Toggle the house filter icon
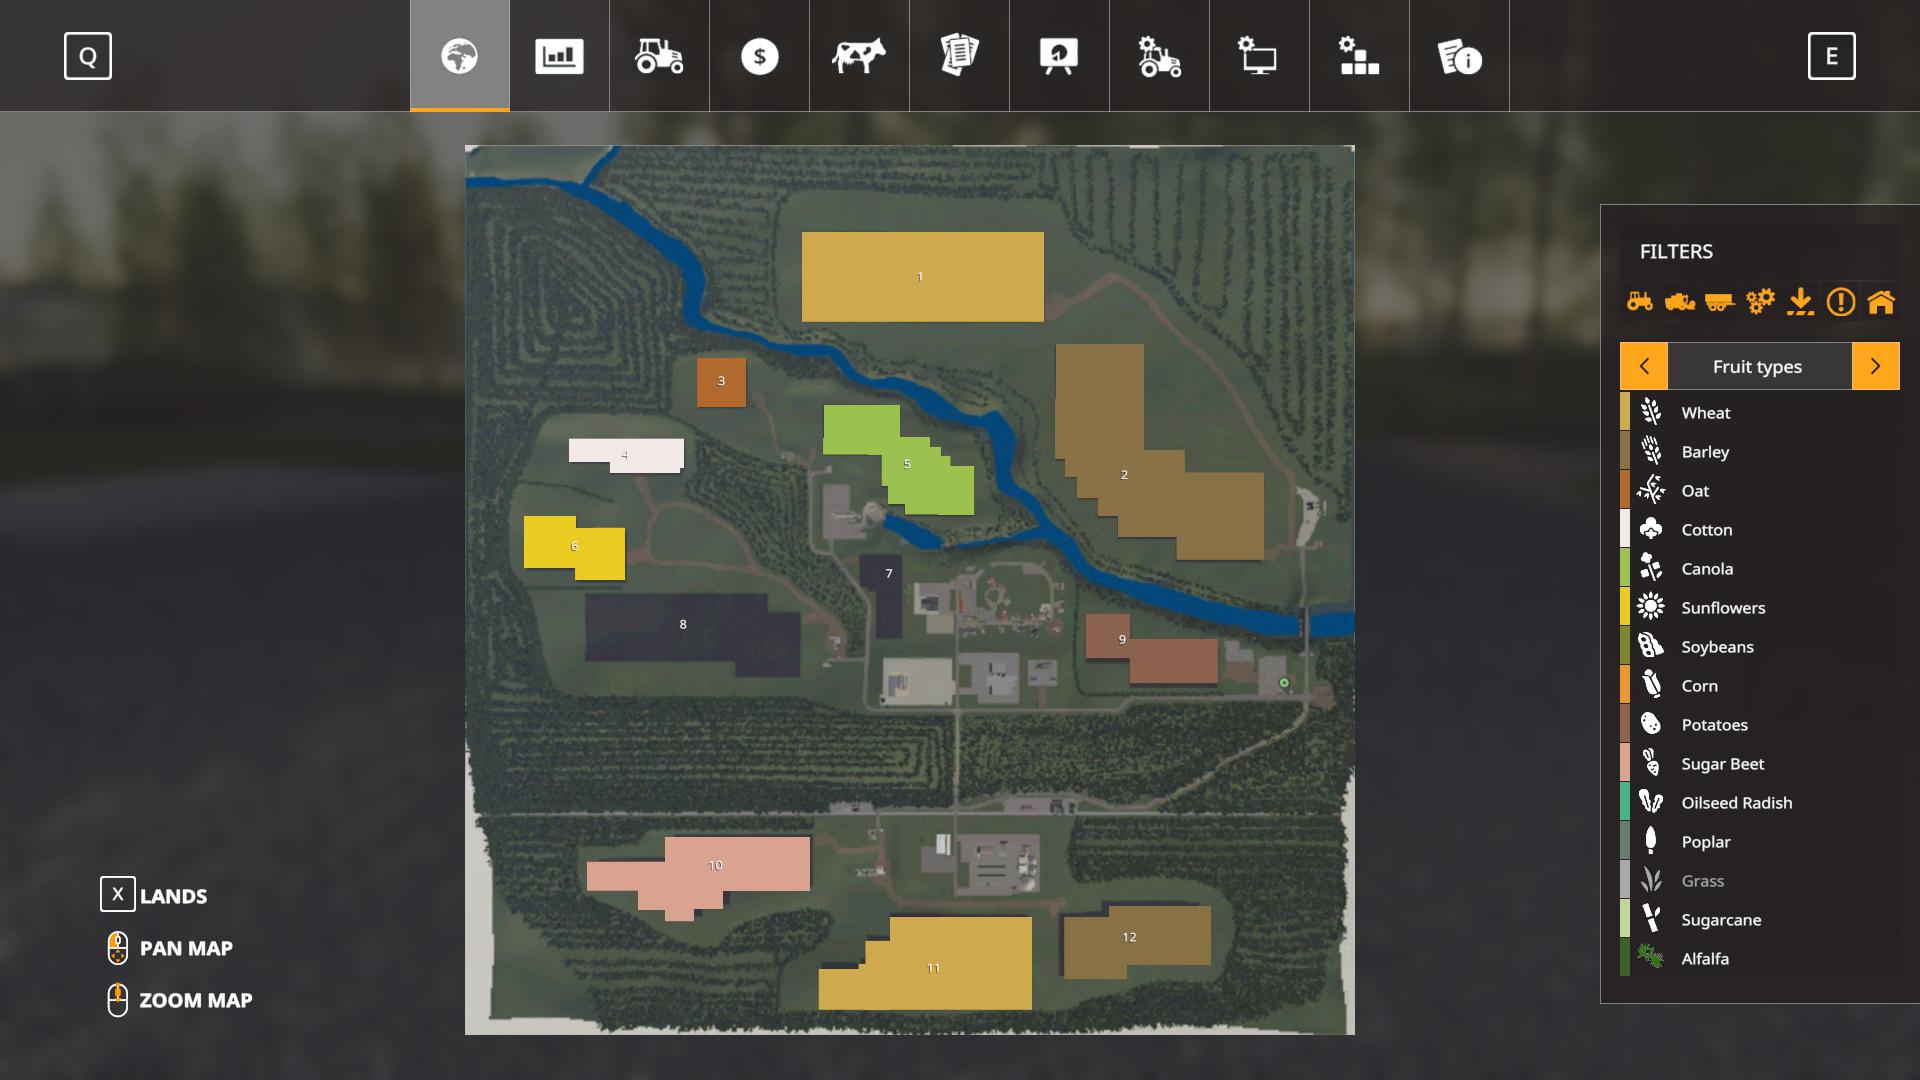1920x1080 pixels. click(1880, 302)
